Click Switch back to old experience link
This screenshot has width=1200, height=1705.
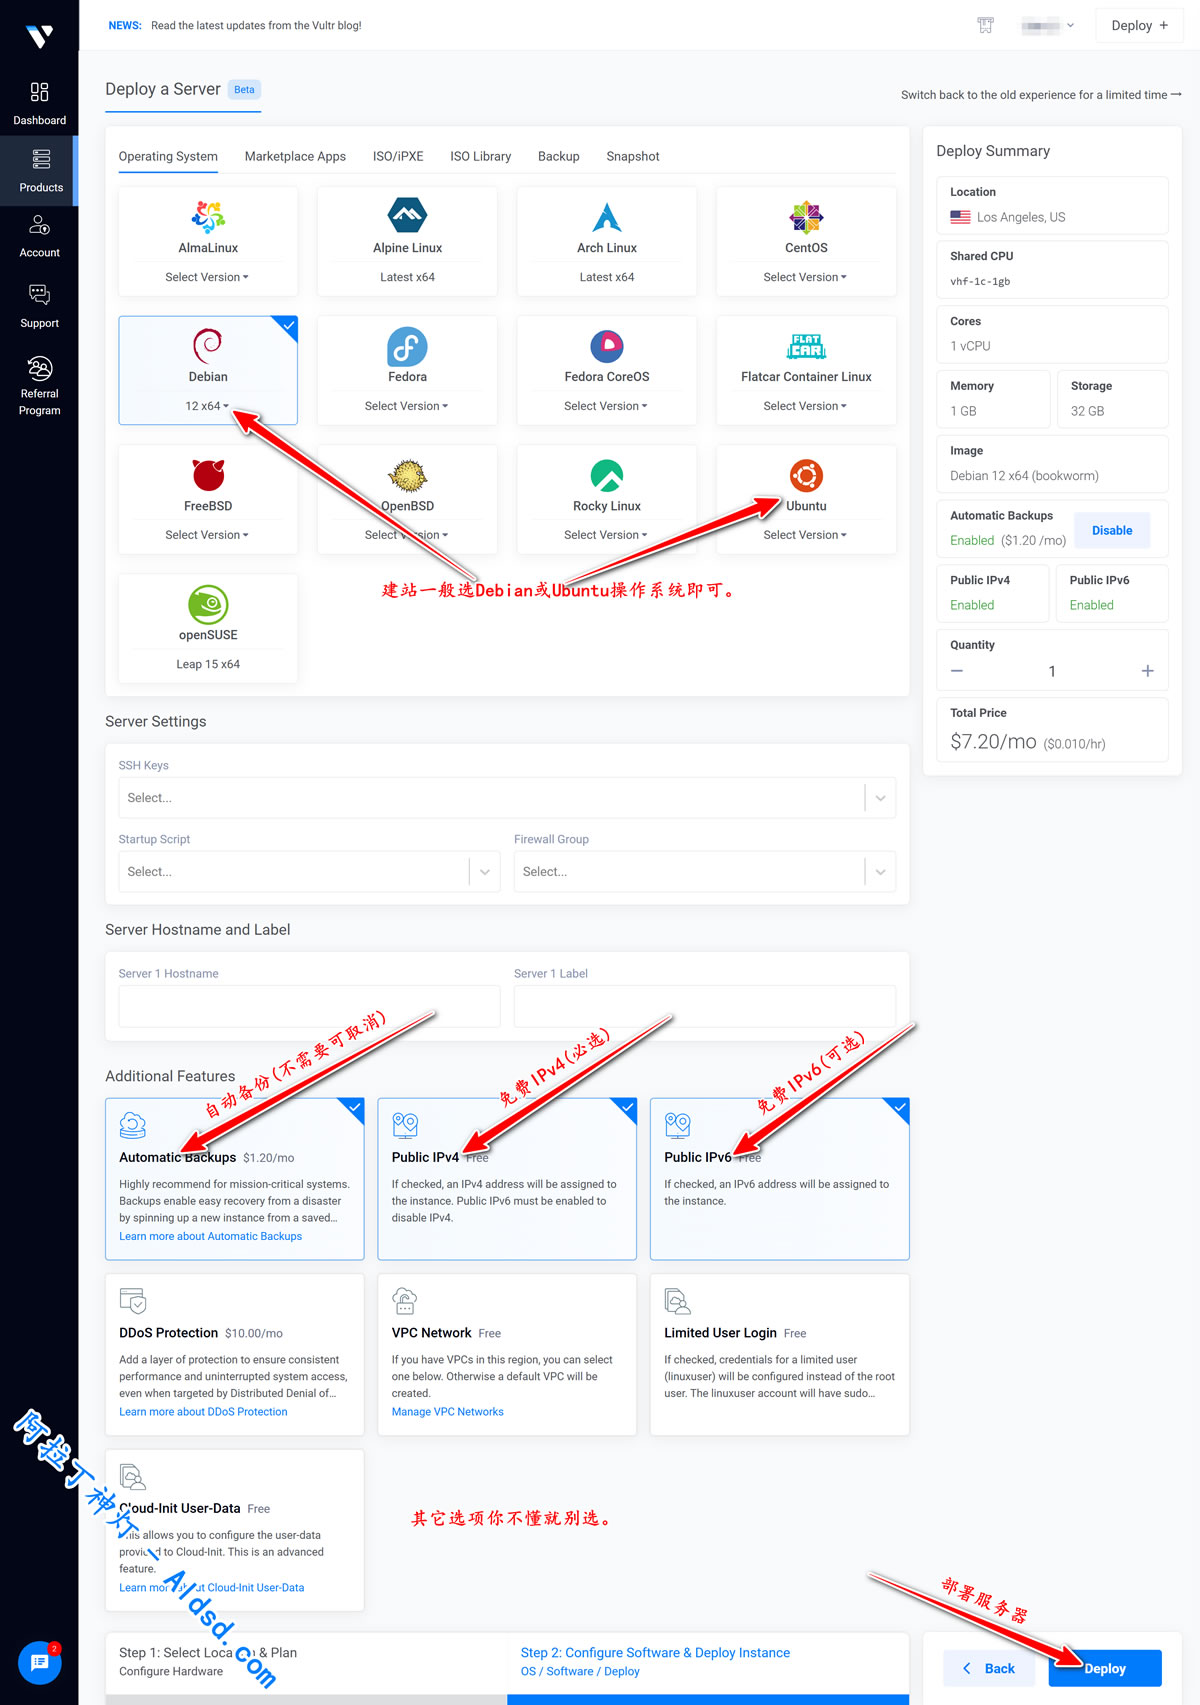pyautogui.click(x=1041, y=95)
